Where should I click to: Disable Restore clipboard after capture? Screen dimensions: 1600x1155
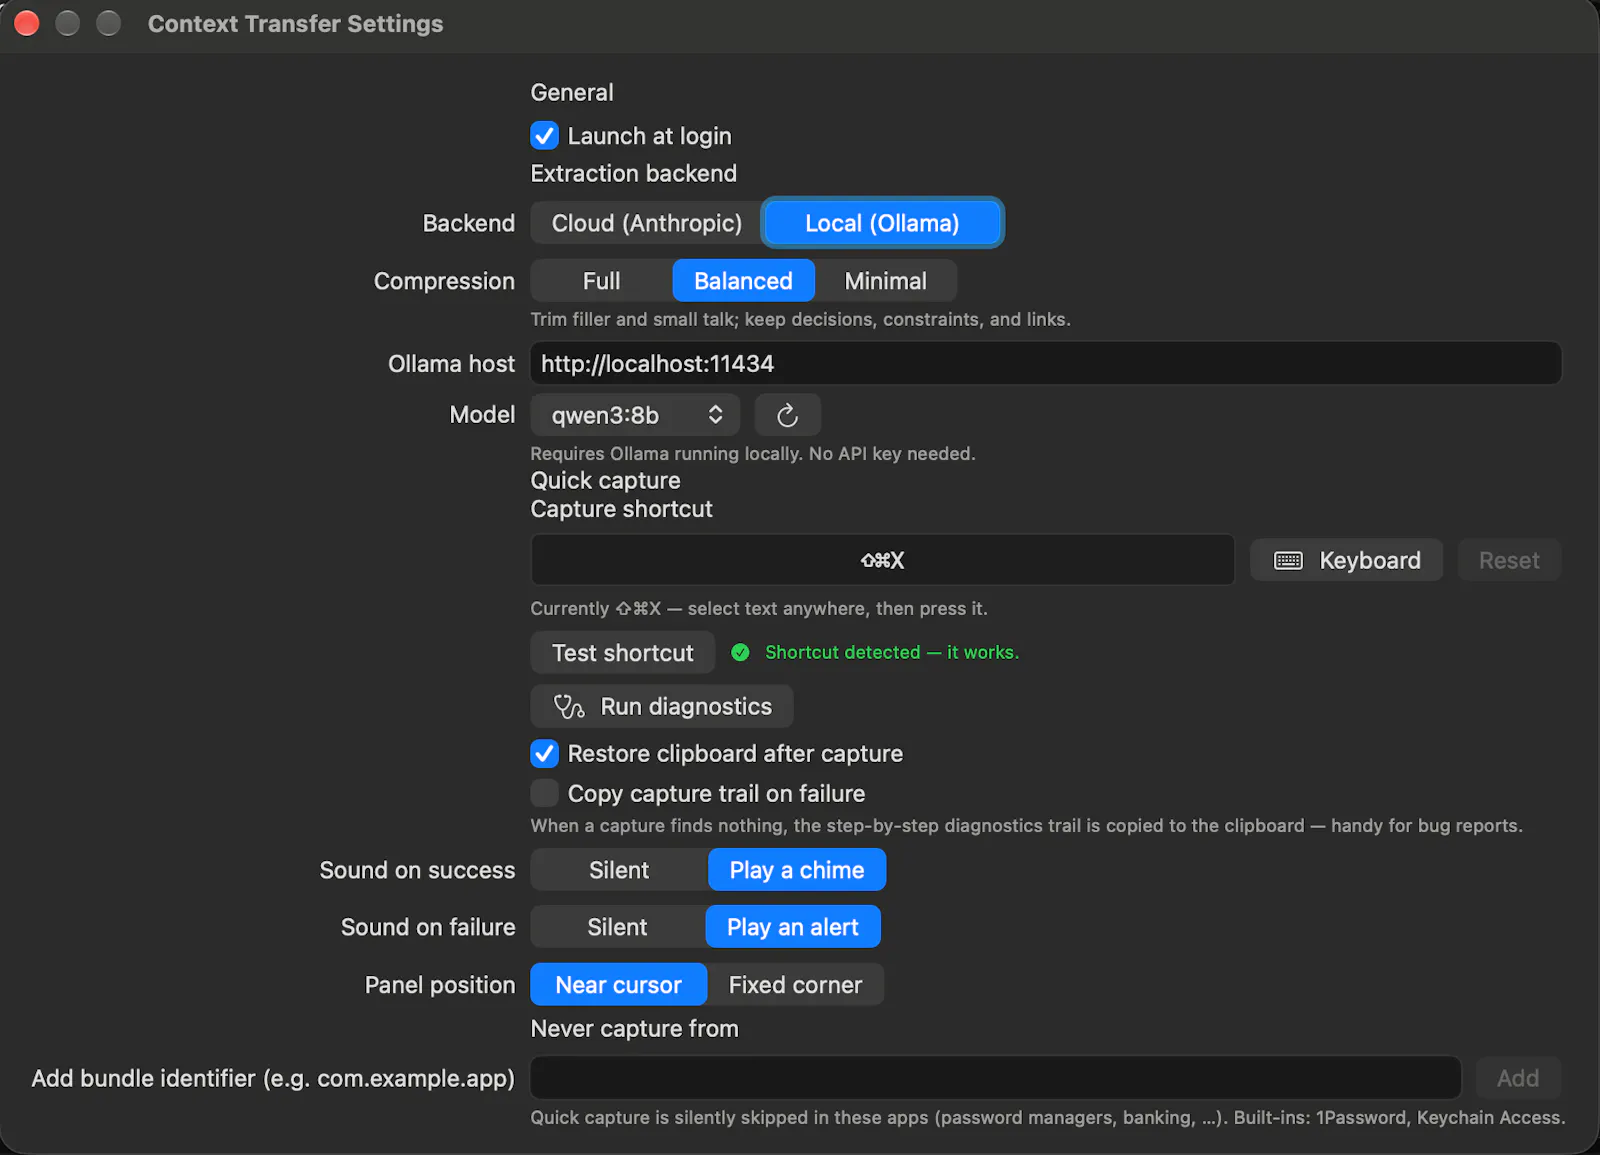[x=544, y=753]
